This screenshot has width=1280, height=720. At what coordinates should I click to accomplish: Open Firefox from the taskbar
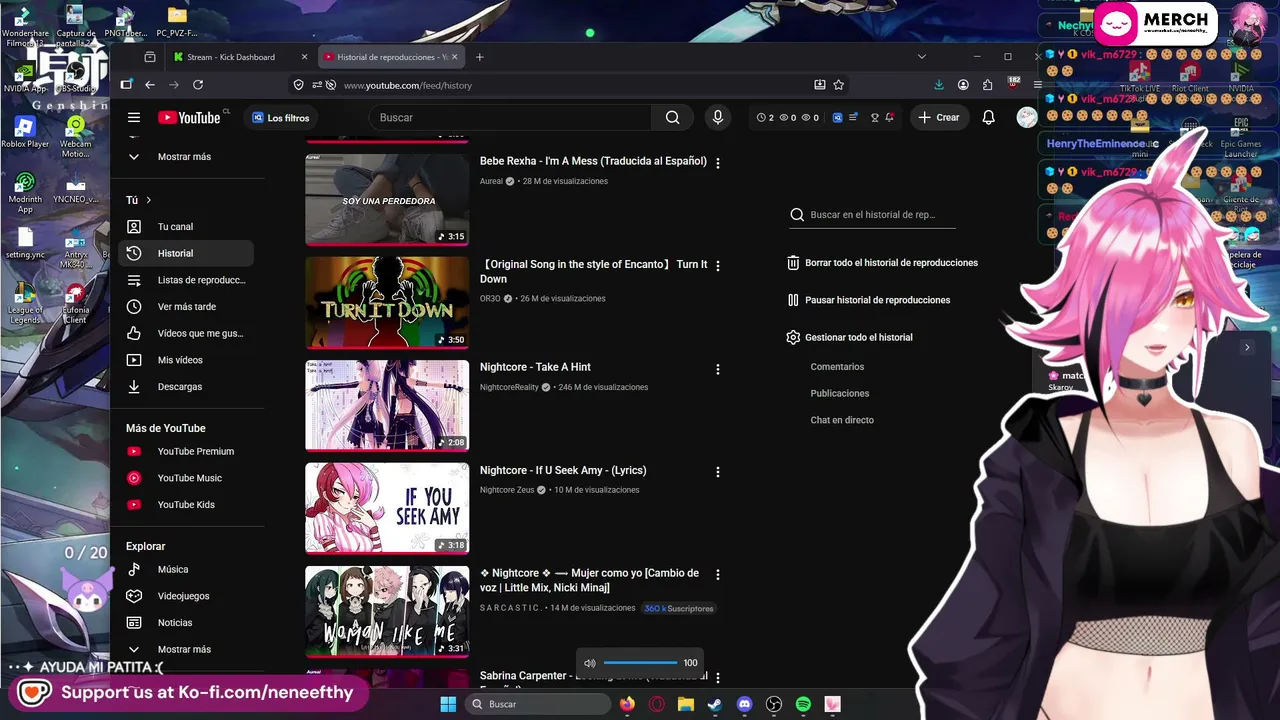click(x=627, y=704)
